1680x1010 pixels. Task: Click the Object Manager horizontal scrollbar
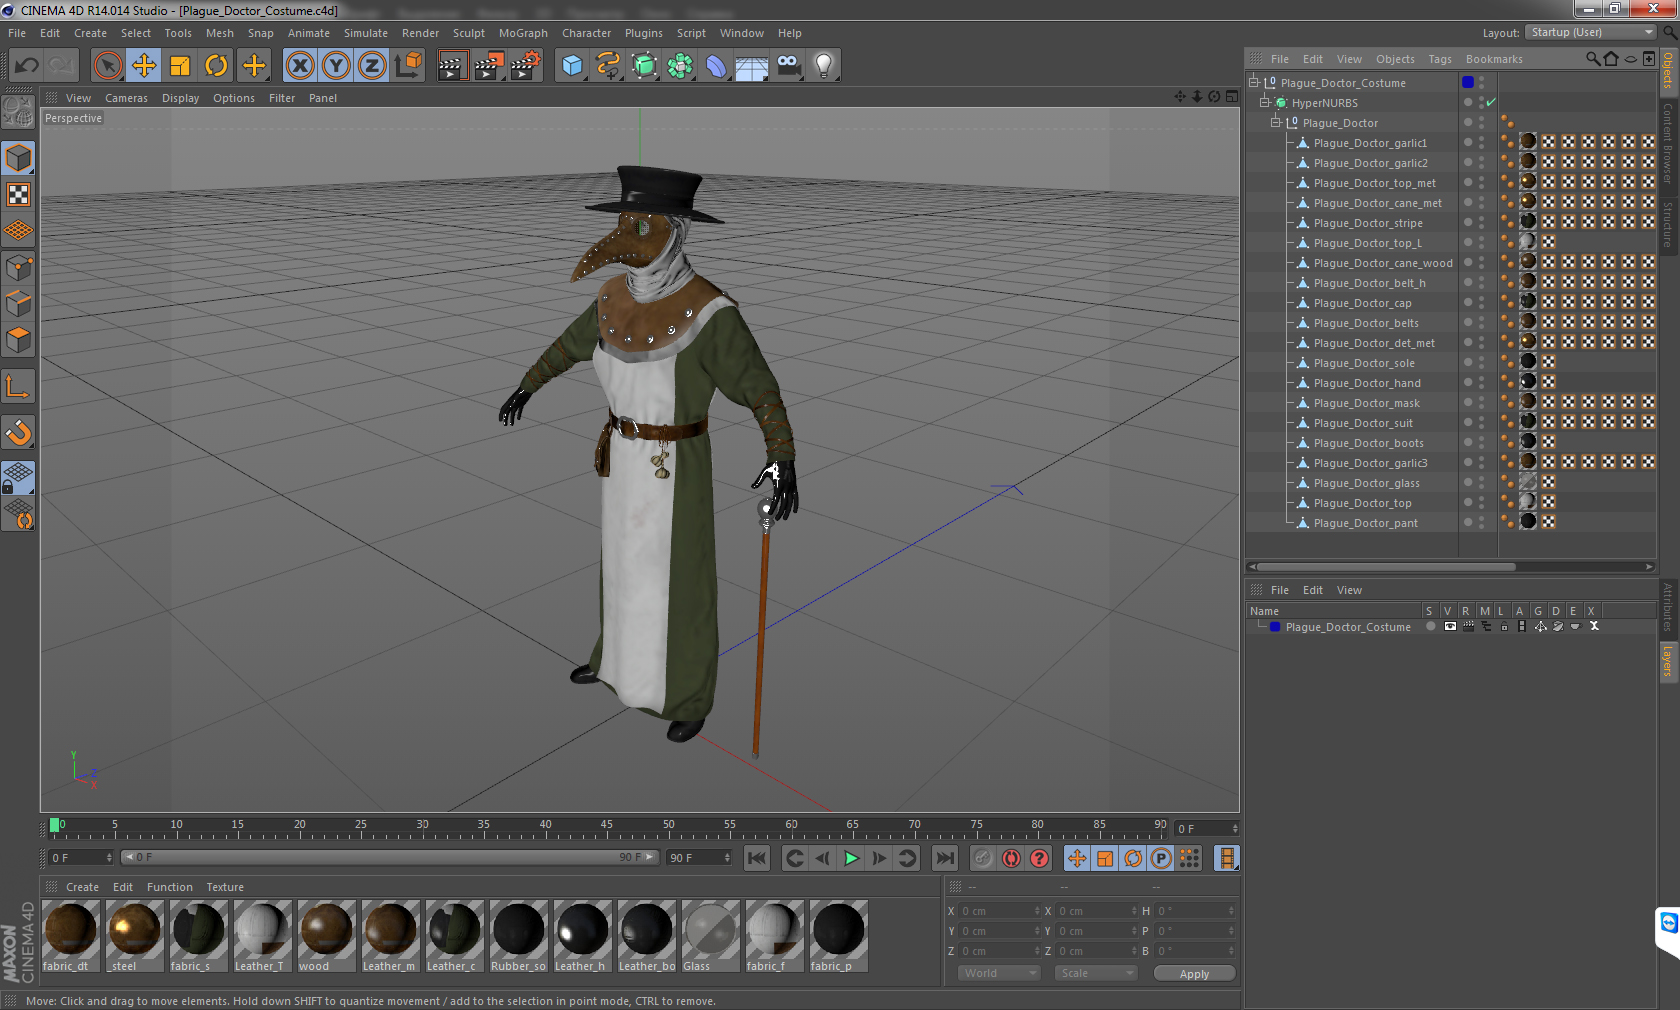click(1385, 566)
